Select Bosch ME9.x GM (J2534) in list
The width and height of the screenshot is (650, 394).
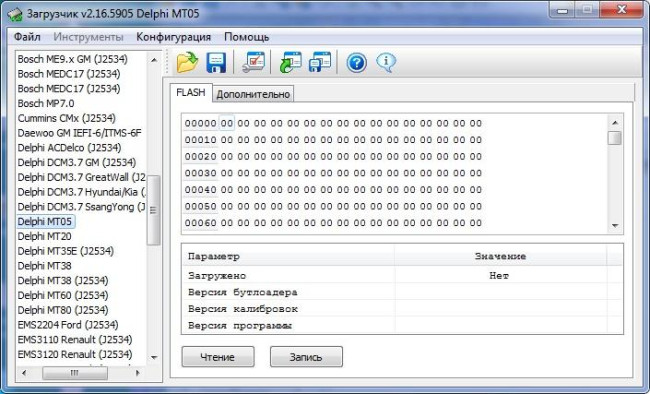click(x=73, y=59)
